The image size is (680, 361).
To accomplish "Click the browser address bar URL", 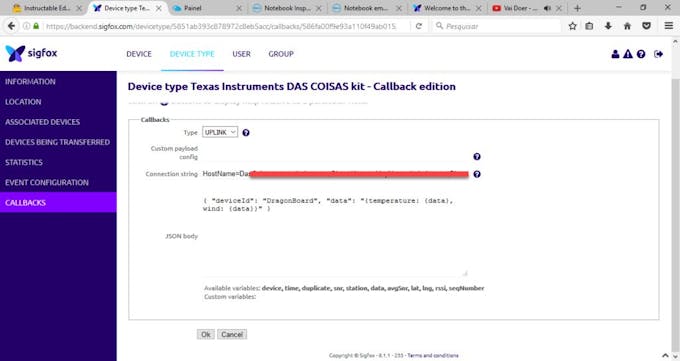I will click(221, 26).
